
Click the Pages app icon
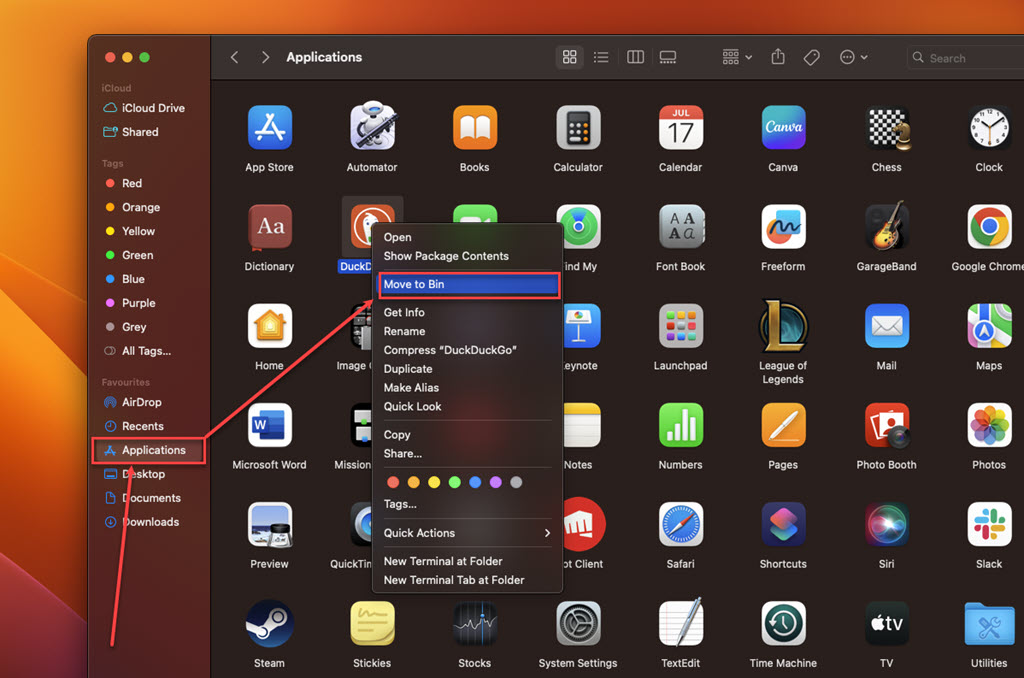tap(783, 425)
